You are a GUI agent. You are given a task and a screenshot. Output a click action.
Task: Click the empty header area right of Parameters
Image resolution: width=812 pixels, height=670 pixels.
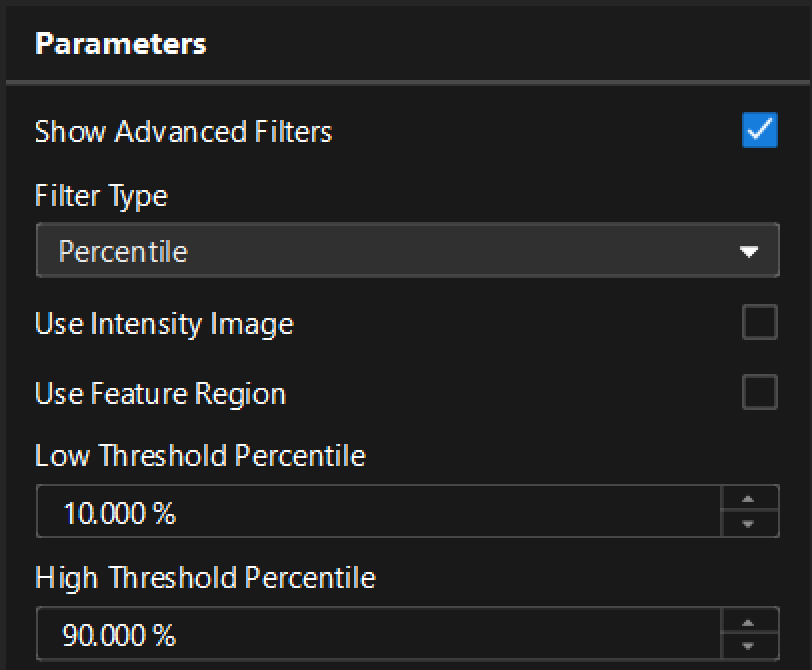[x=500, y=44]
